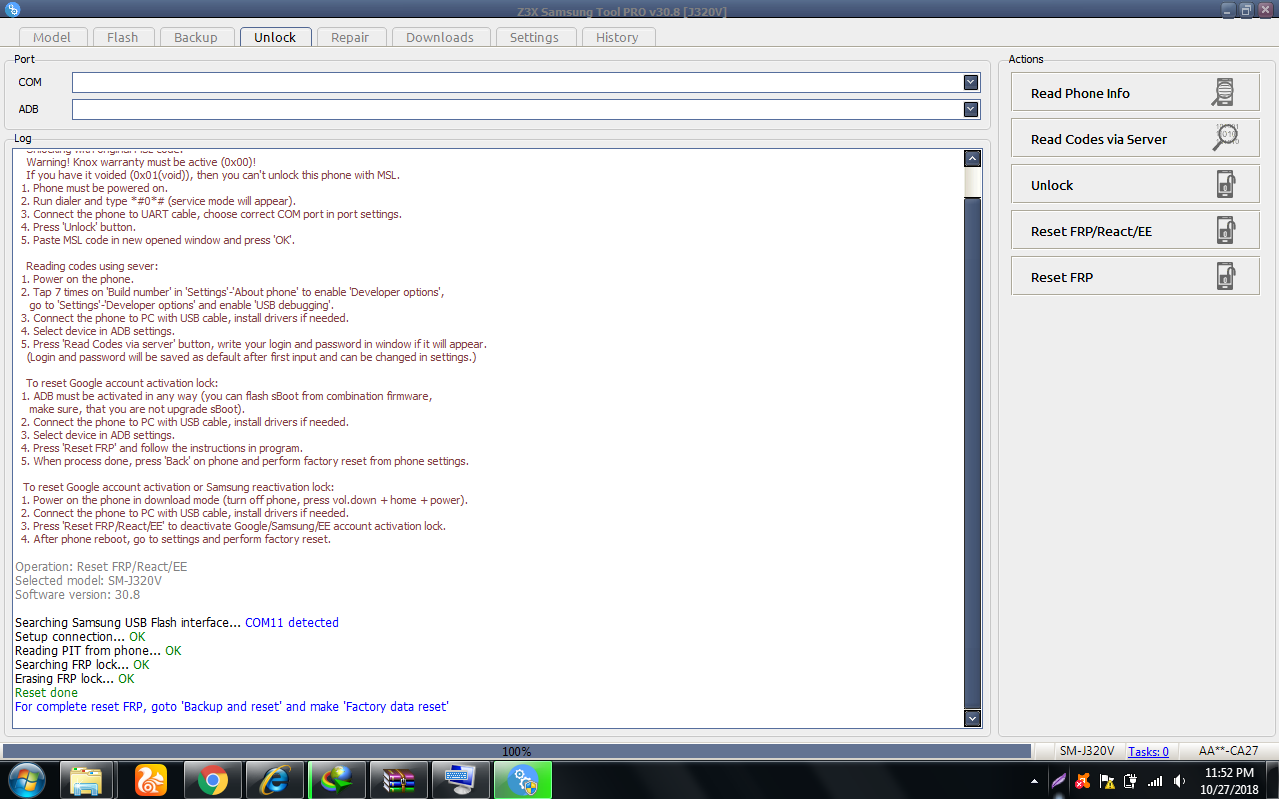Open Internet Download Manager taskbar icon
The image size is (1279, 799).
click(336, 780)
